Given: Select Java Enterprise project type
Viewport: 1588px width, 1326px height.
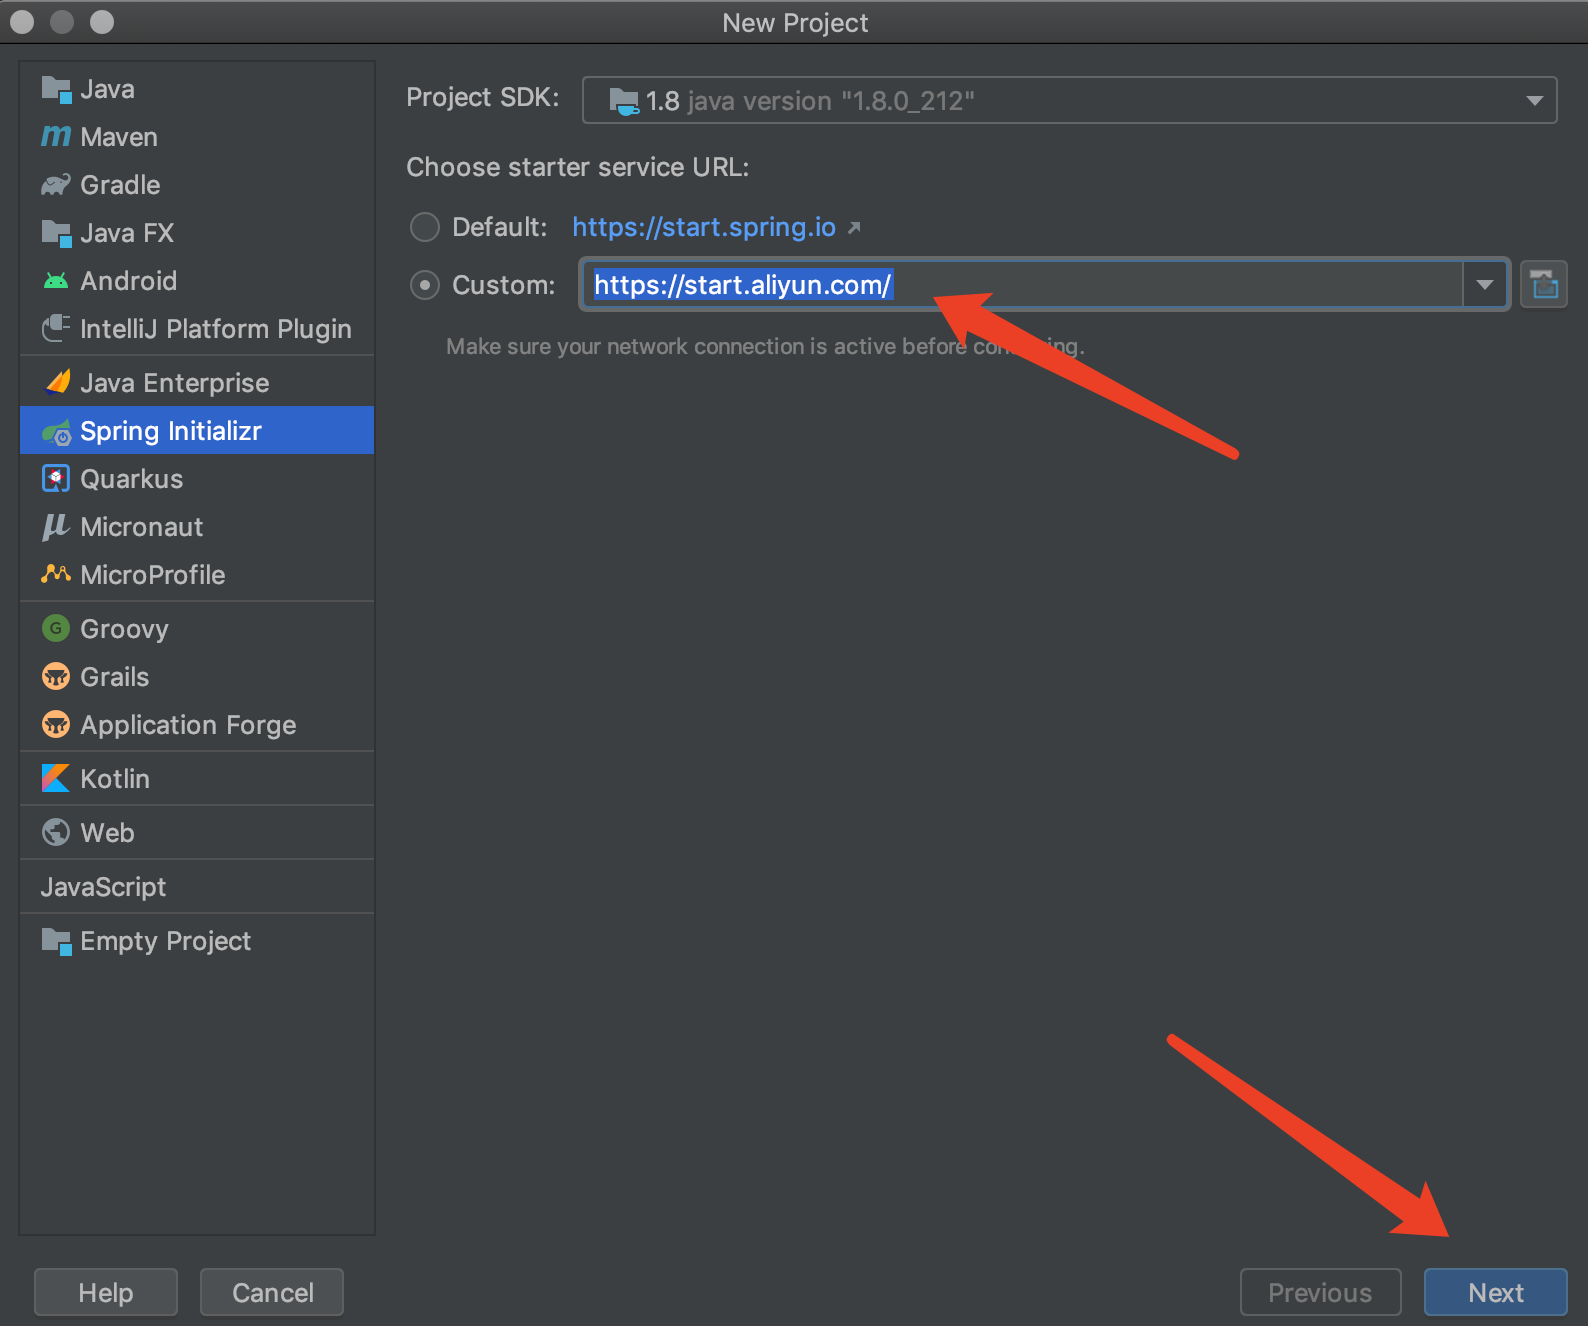Looking at the screenshot, I should [197, 383].
